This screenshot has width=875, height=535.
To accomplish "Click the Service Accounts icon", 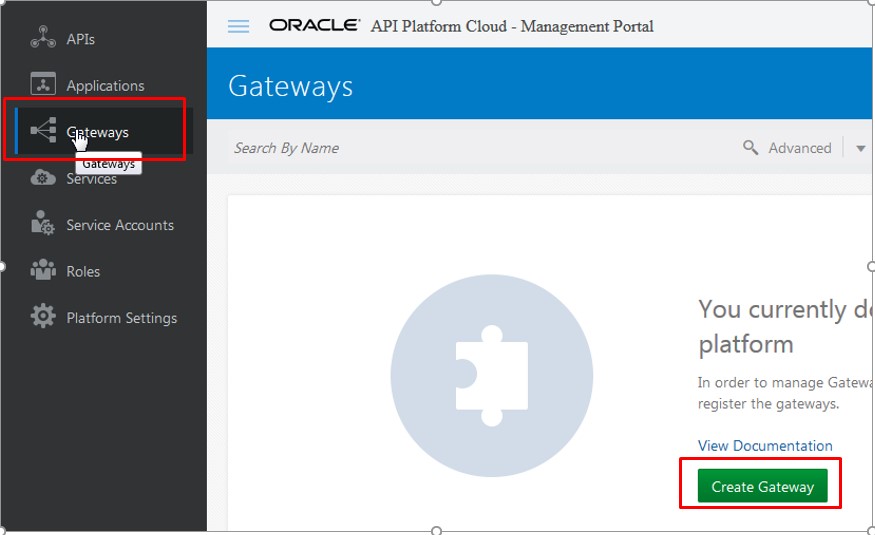I will 43,224.
